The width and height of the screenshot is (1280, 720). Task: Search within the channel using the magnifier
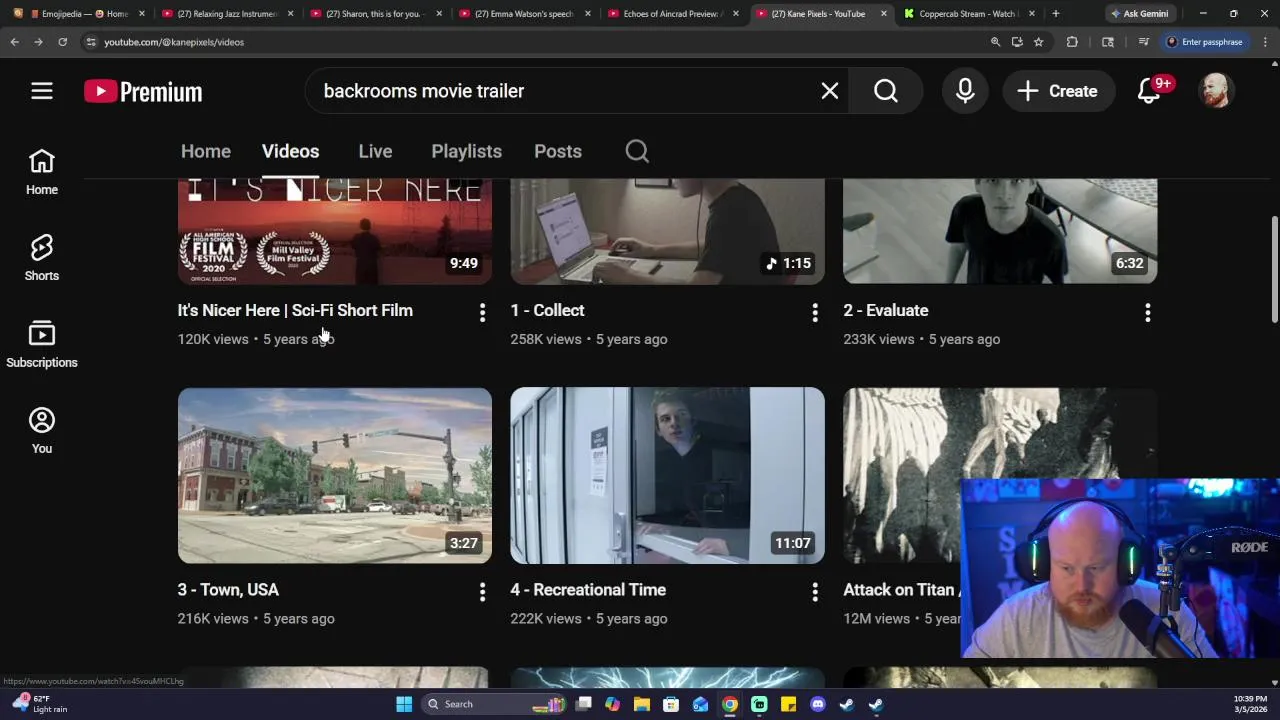637,151
